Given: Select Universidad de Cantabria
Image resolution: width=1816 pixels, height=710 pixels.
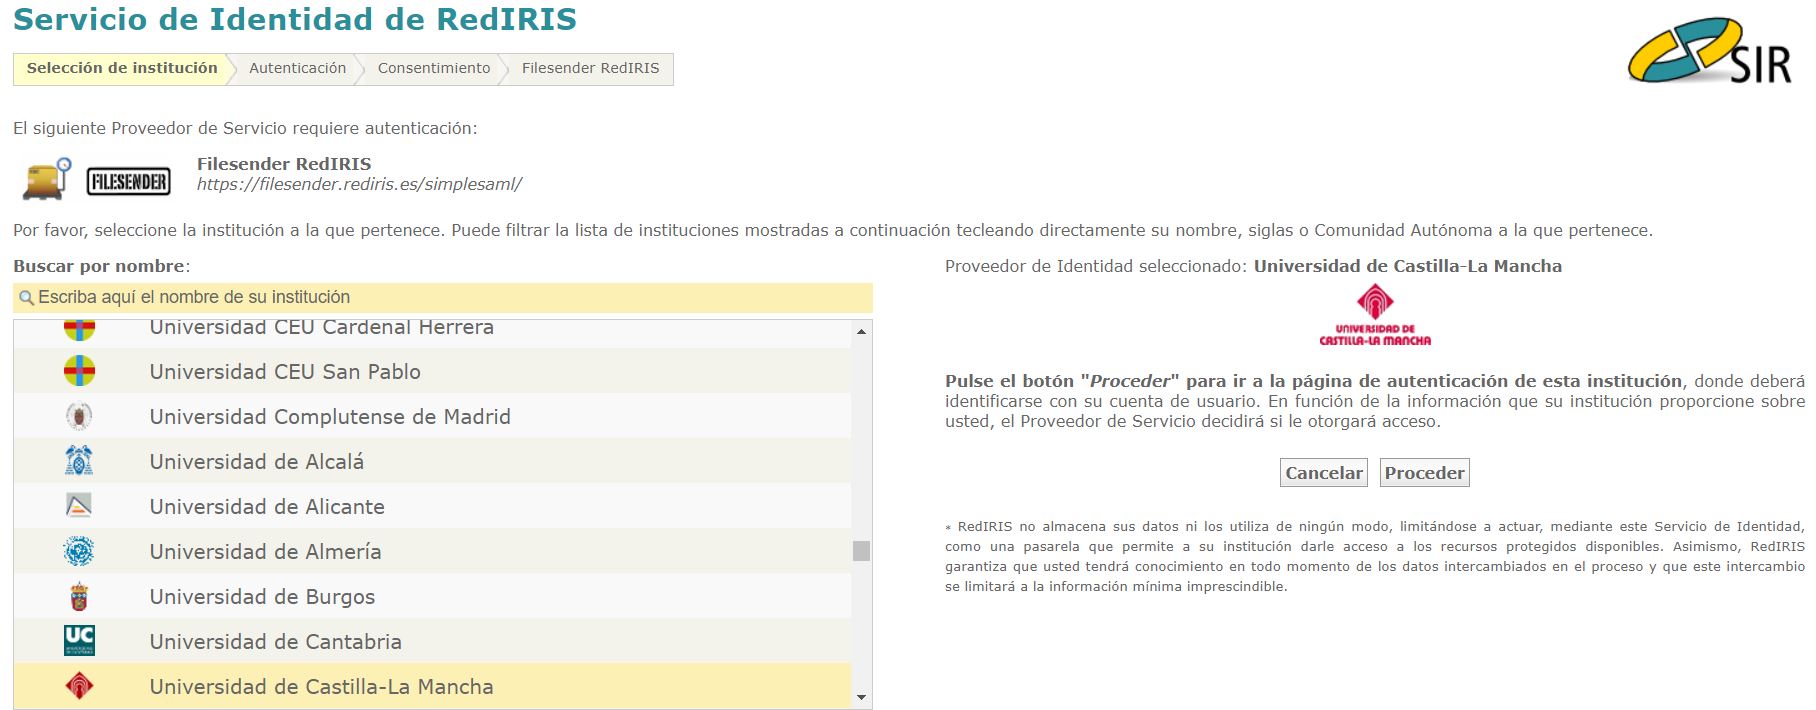Looking at the screenshot, I should (432, 641).
